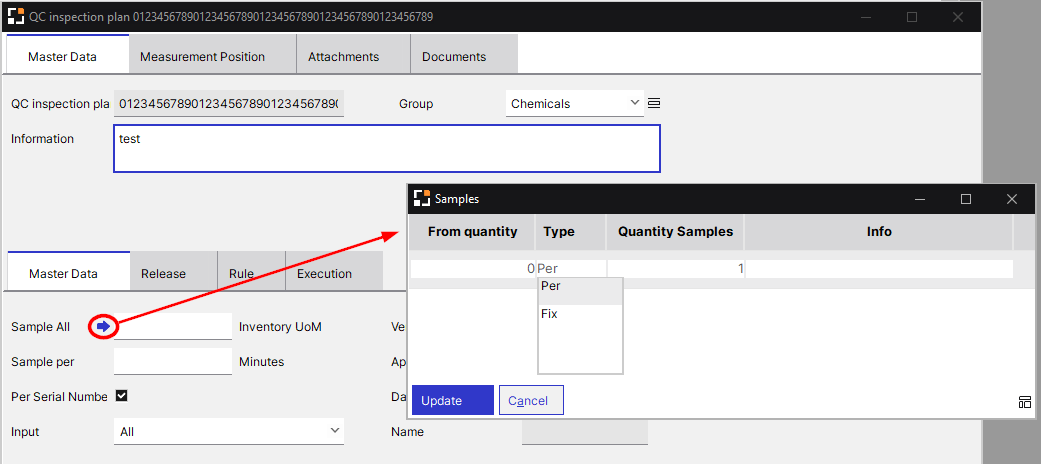Click the QC inspection plan window logo icon
This screenshot has height=464, width=1041.
(x=16, y=17)
